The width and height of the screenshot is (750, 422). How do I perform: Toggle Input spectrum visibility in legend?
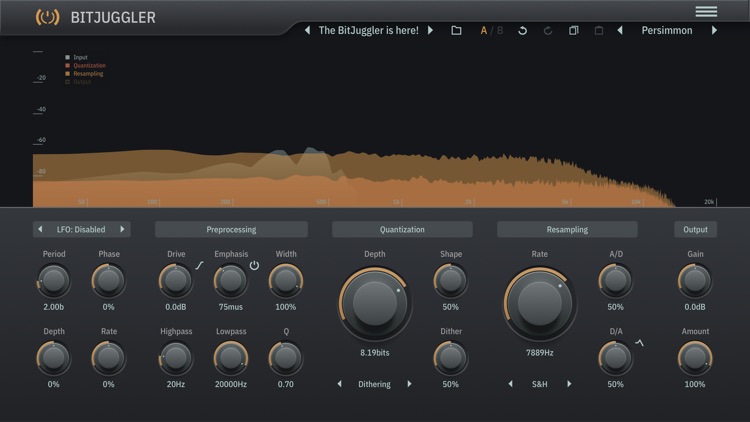pyautogui.click(x=77, y=57)
